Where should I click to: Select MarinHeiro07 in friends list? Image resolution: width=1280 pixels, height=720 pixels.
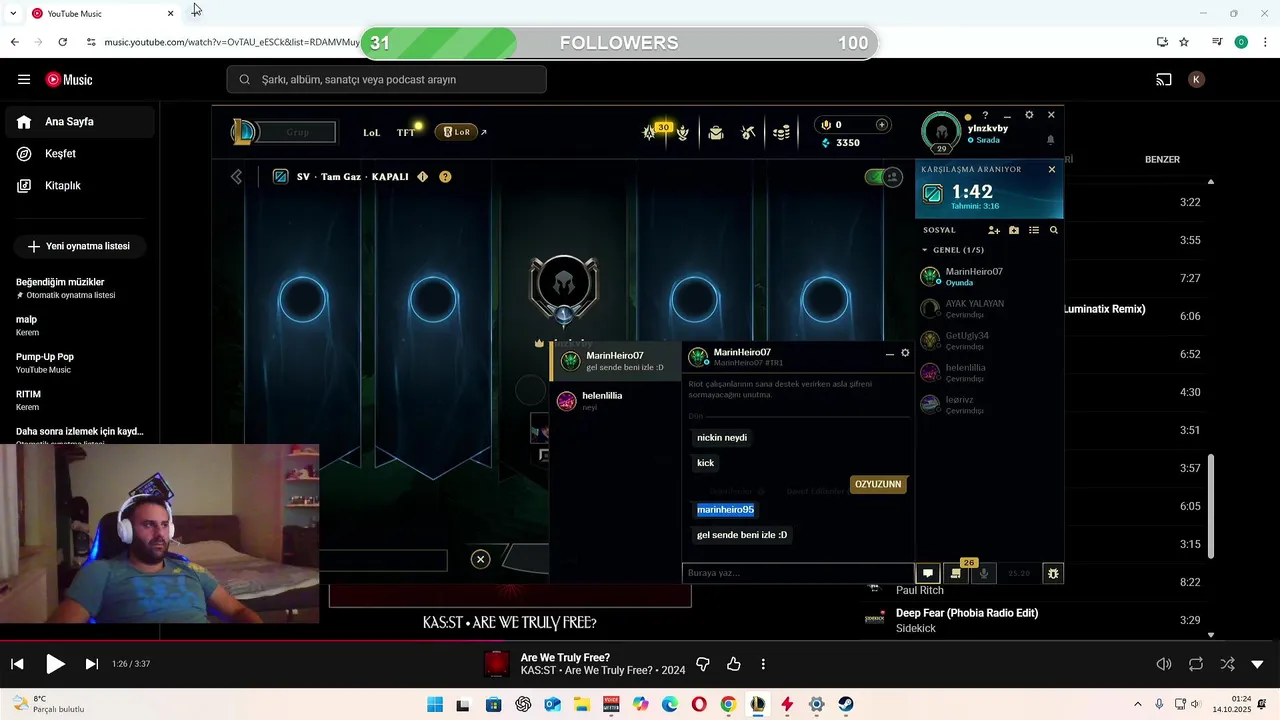989,277
